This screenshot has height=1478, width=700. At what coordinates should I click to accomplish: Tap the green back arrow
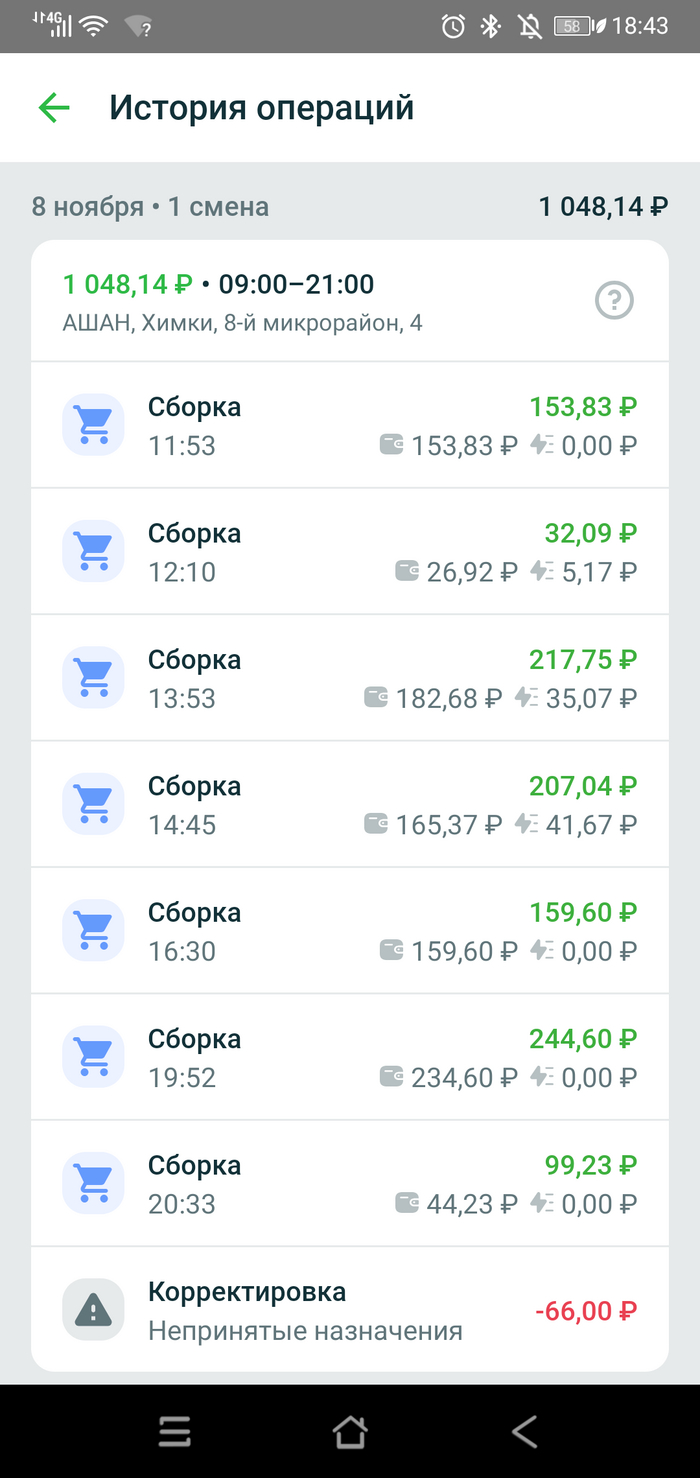[x=54, y=108]
